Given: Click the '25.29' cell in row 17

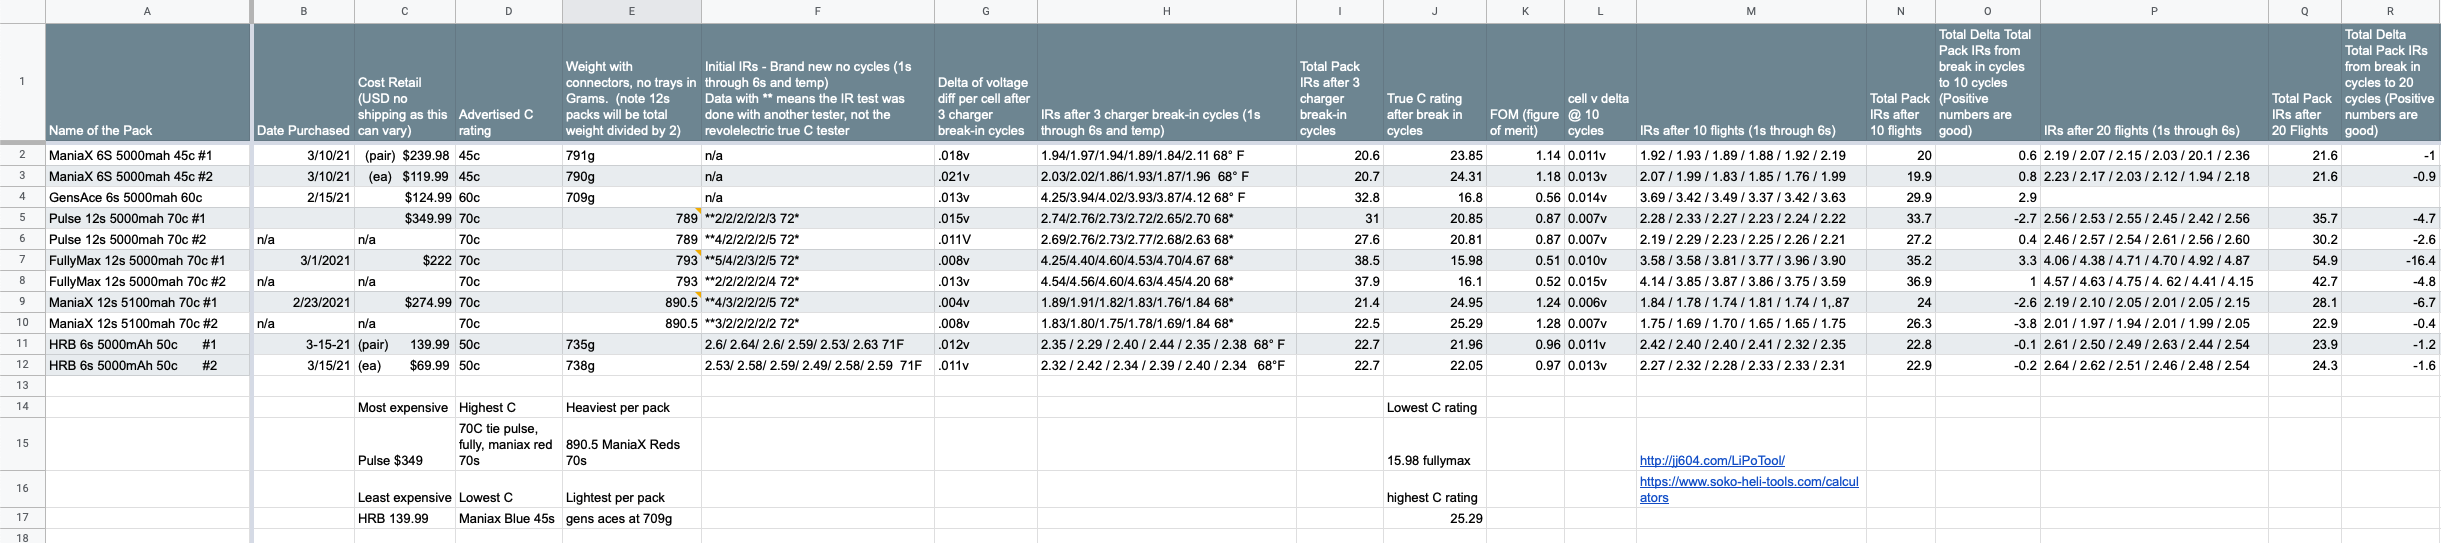Looking at the screenshot, I should pos(1435,518).
